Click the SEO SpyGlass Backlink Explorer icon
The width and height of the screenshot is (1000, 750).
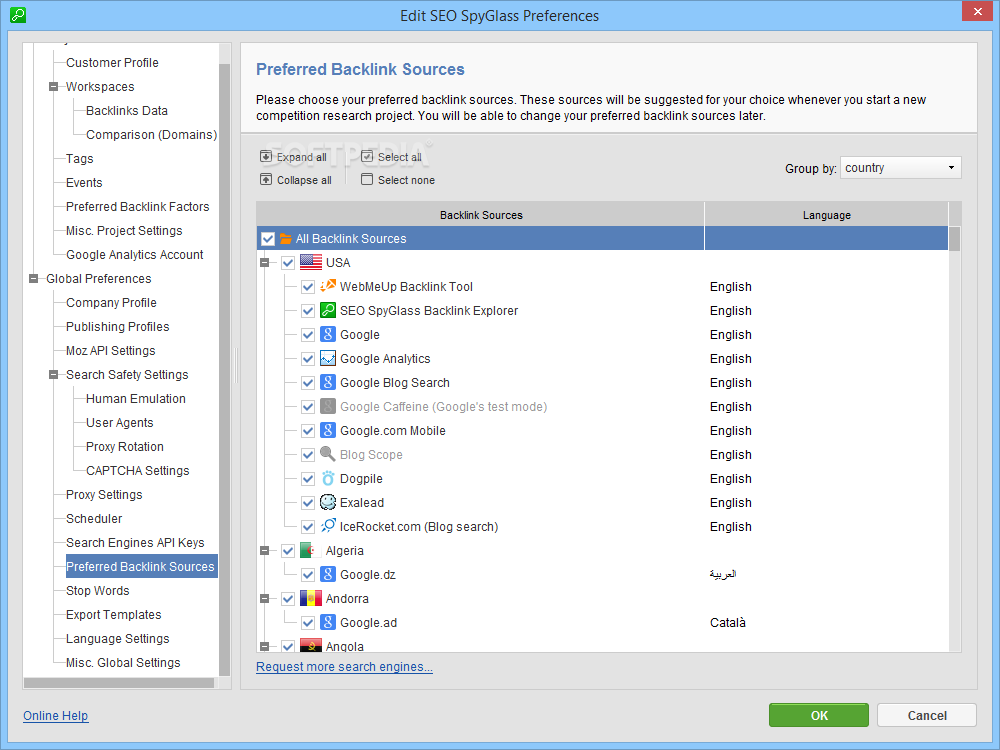coord(328,311)
